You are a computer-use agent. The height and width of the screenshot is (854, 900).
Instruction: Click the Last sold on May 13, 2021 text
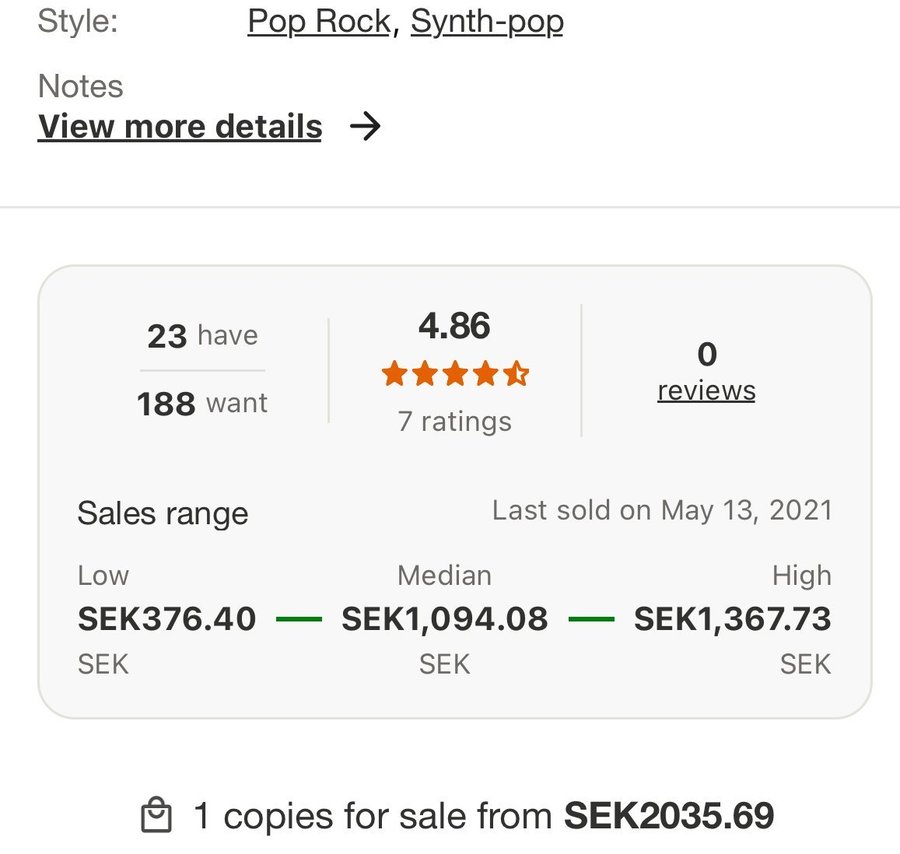[662, 510]
